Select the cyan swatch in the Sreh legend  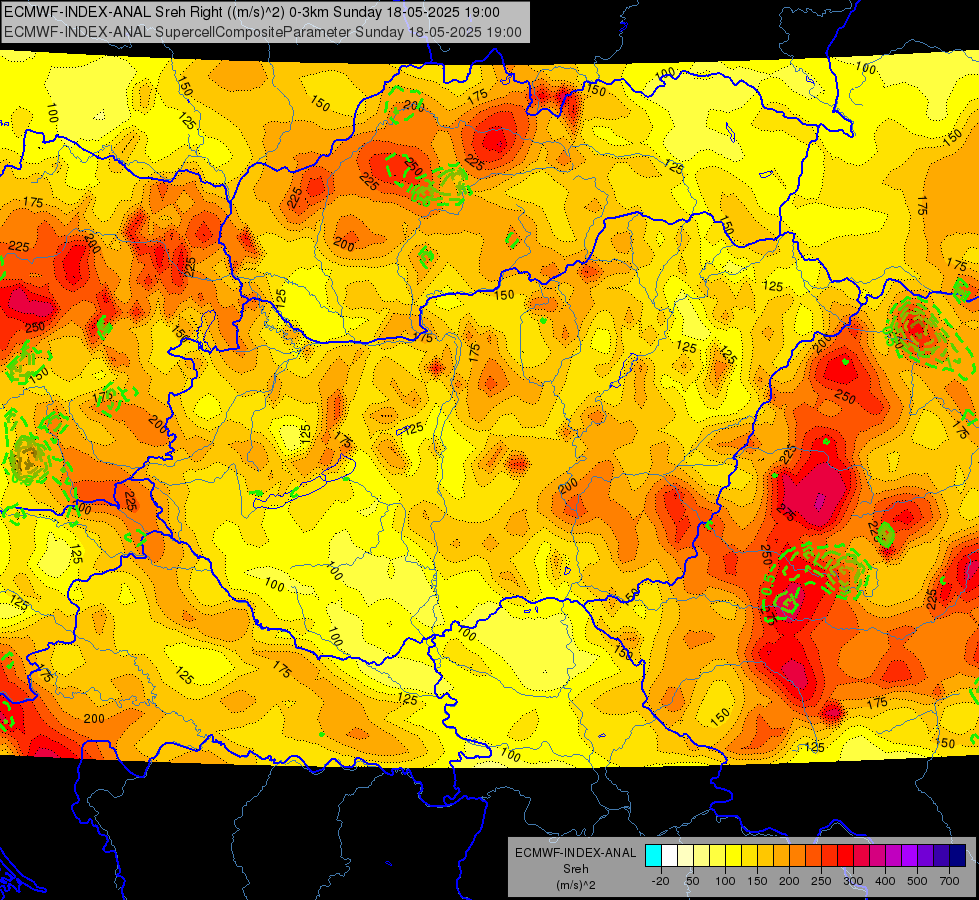pyautogui.click(x=653, y=855)
